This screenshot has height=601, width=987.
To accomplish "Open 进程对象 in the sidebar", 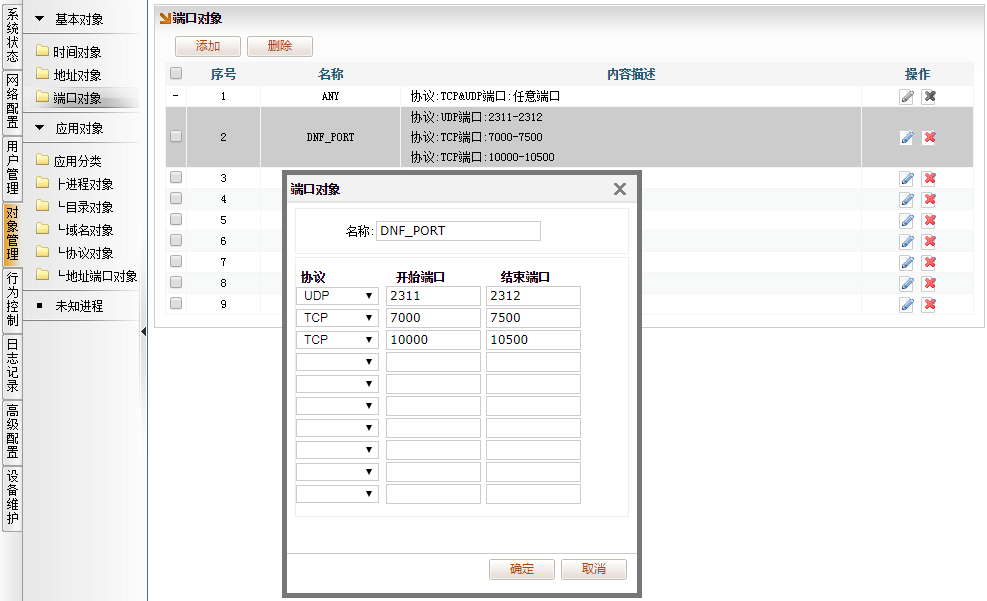I will (84, 184).
